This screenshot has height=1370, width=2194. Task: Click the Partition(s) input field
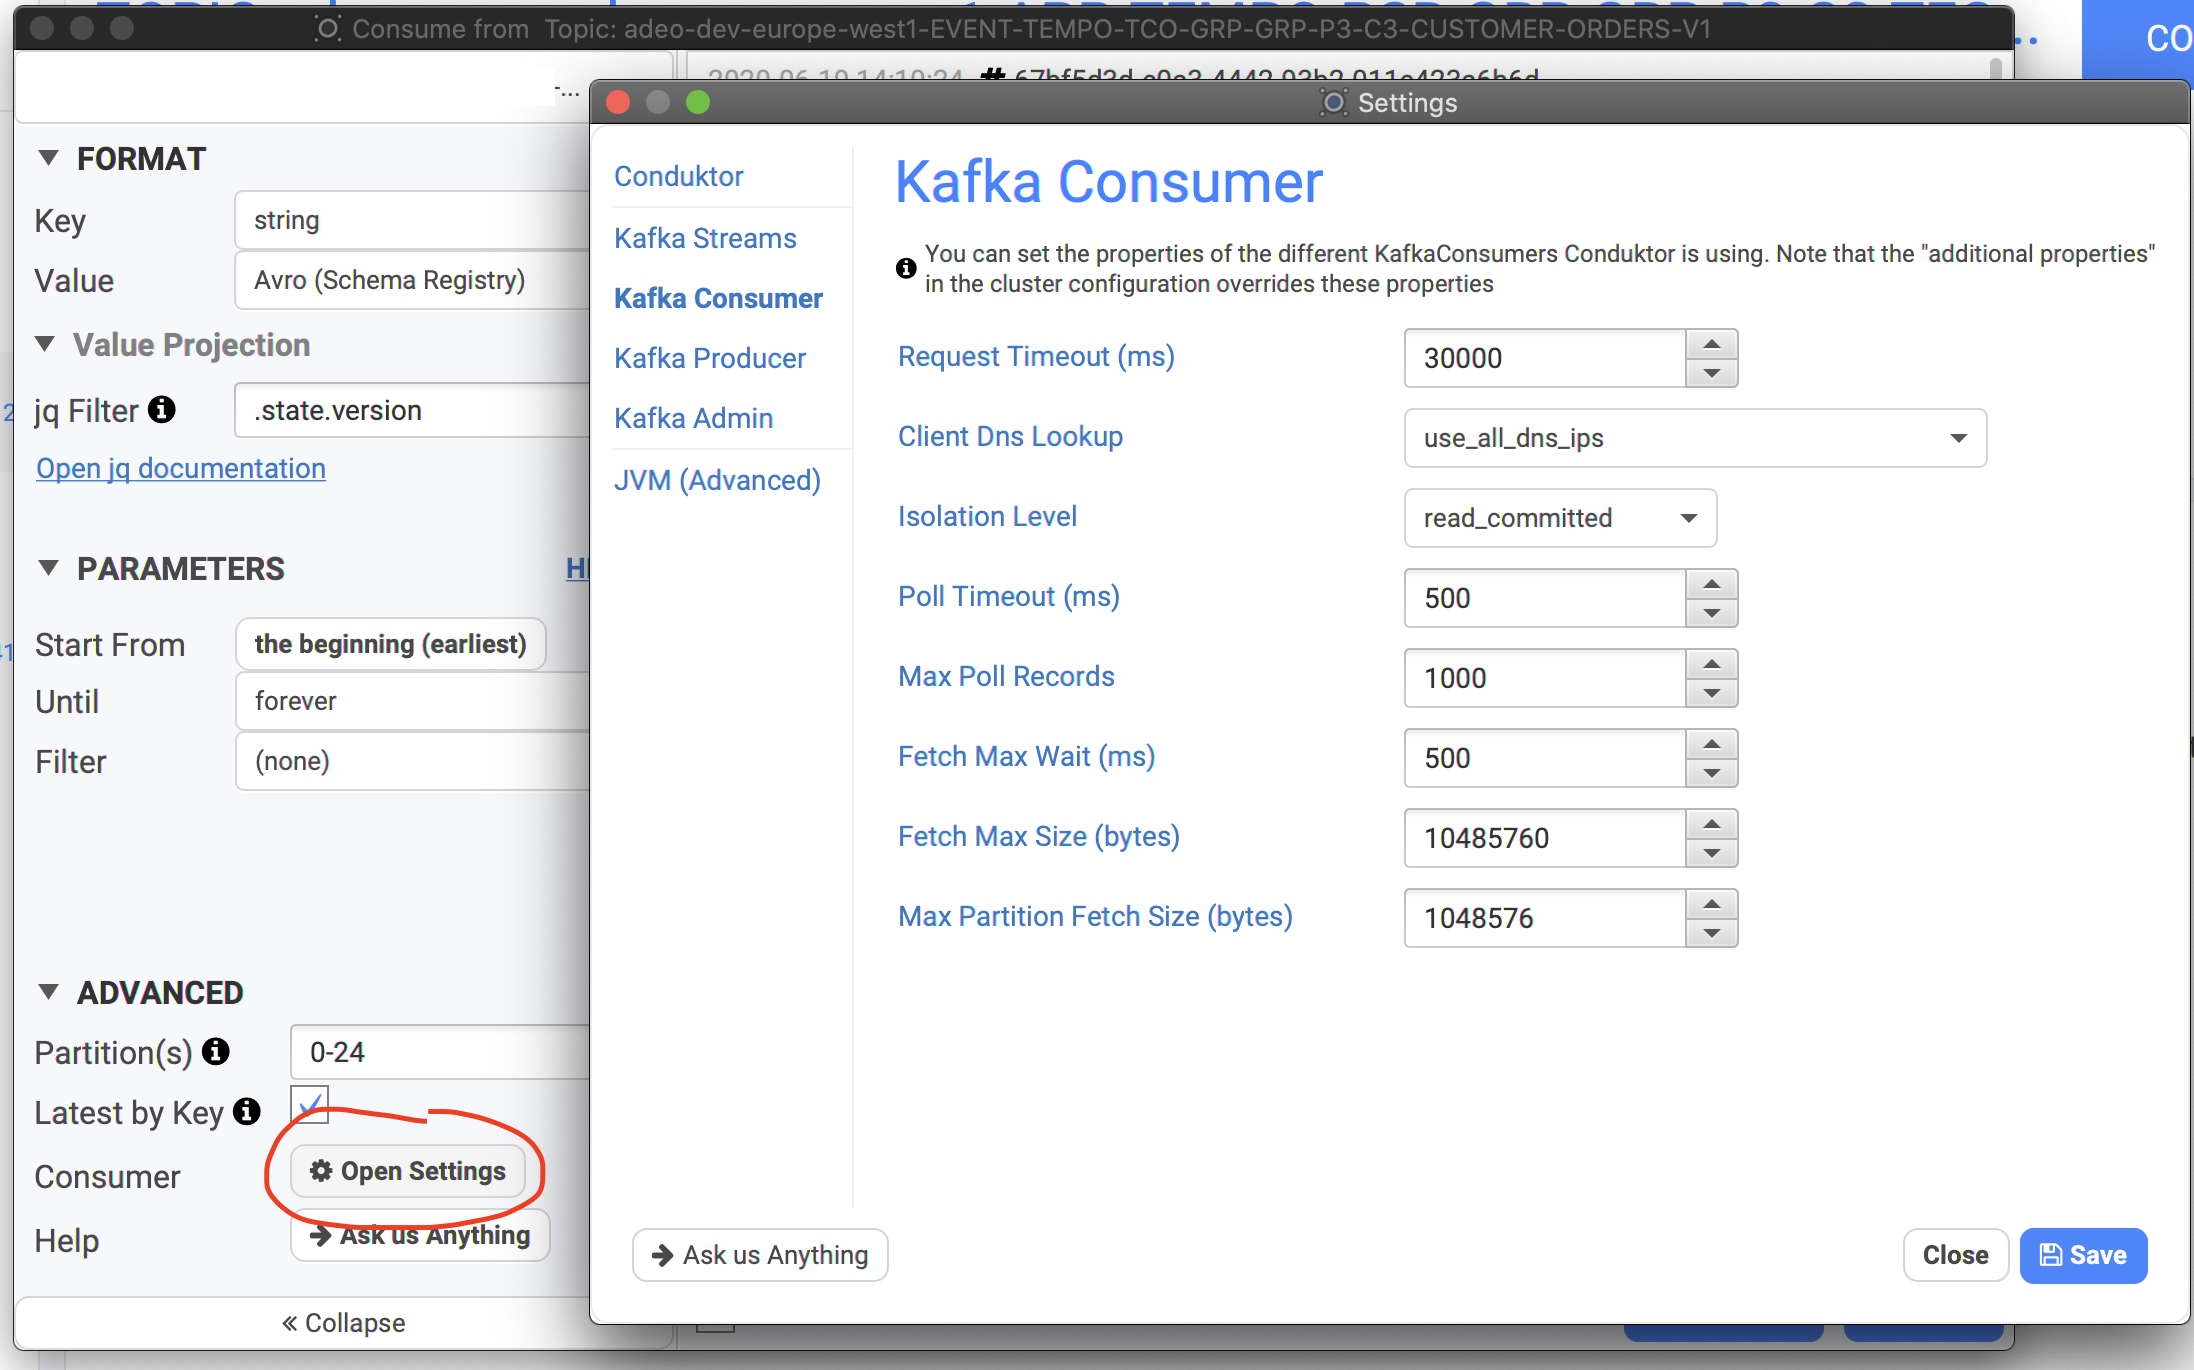(440, 1052)
